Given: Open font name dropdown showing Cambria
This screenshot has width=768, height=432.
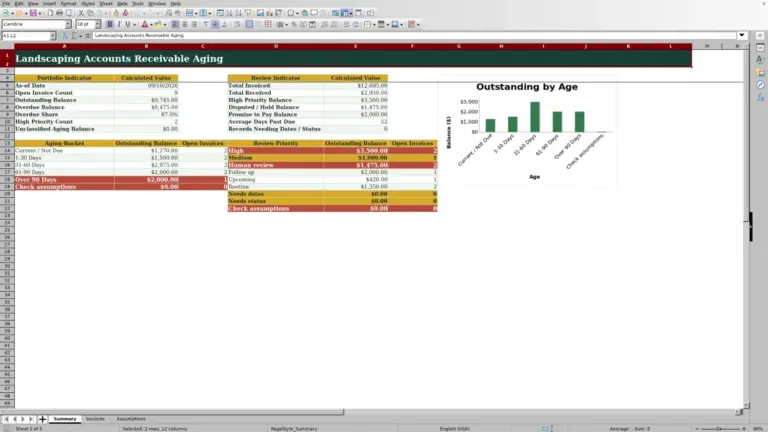Looking at the screenshot, I should (68, 24).
